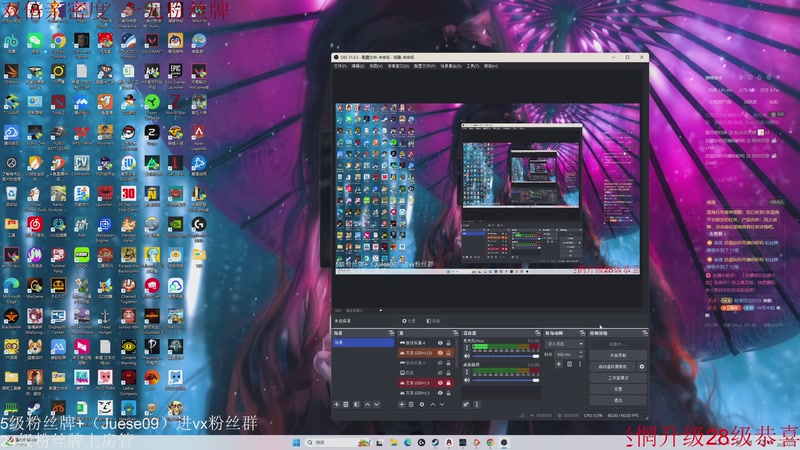Viewport: 800px width, 450px height.
Task: Click 启动虚拟摄像机 virtual camera button
Action: [x=613, y=366]
